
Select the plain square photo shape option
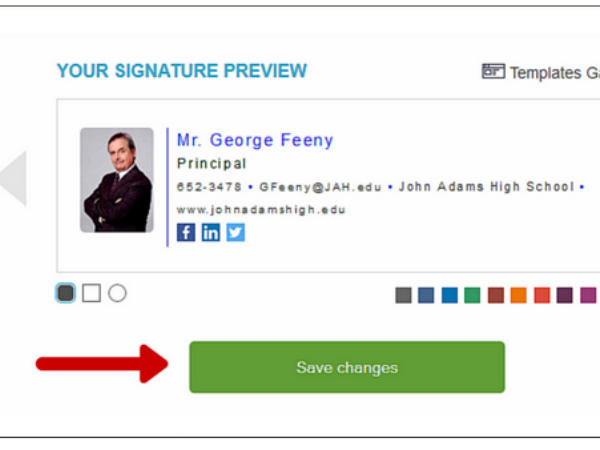click(91, 293)
